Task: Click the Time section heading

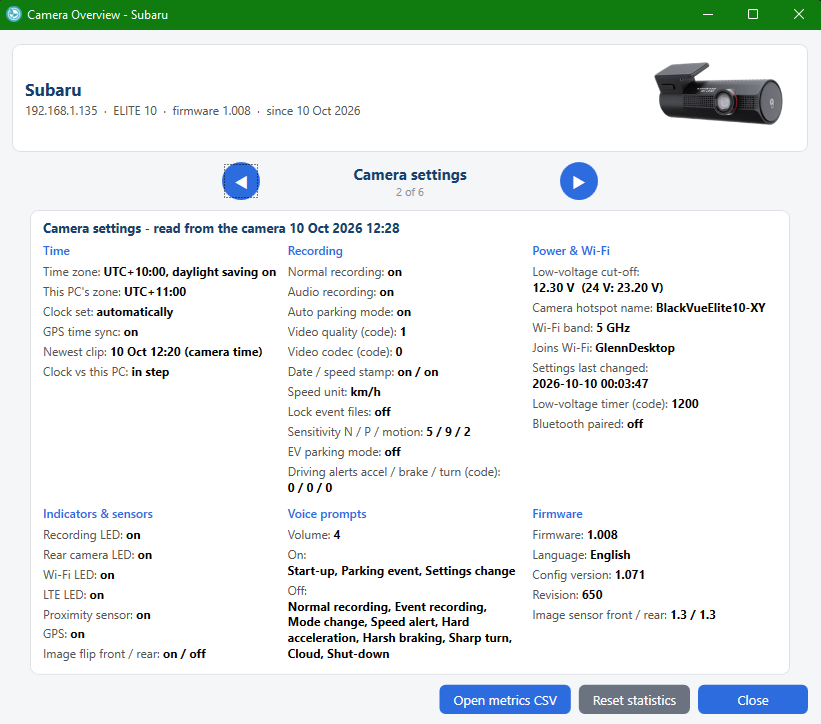Action: [x=57, y=251]
